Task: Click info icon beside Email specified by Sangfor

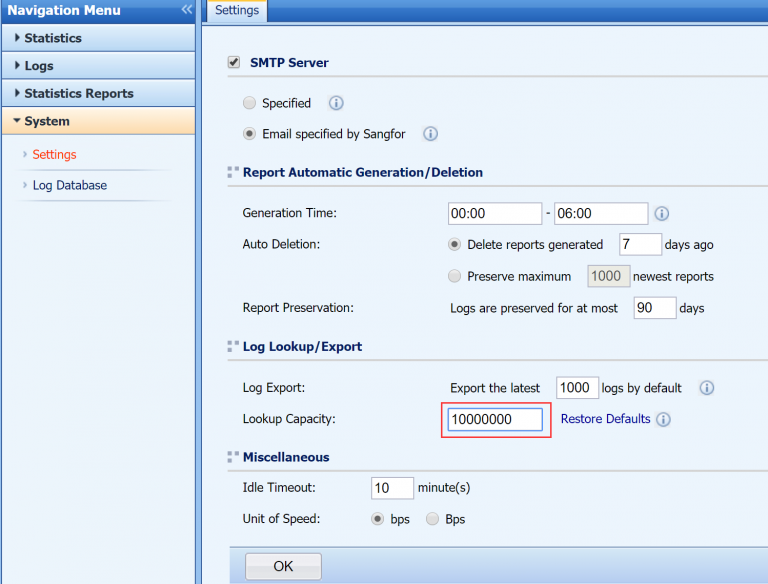Action: [430, 133]
